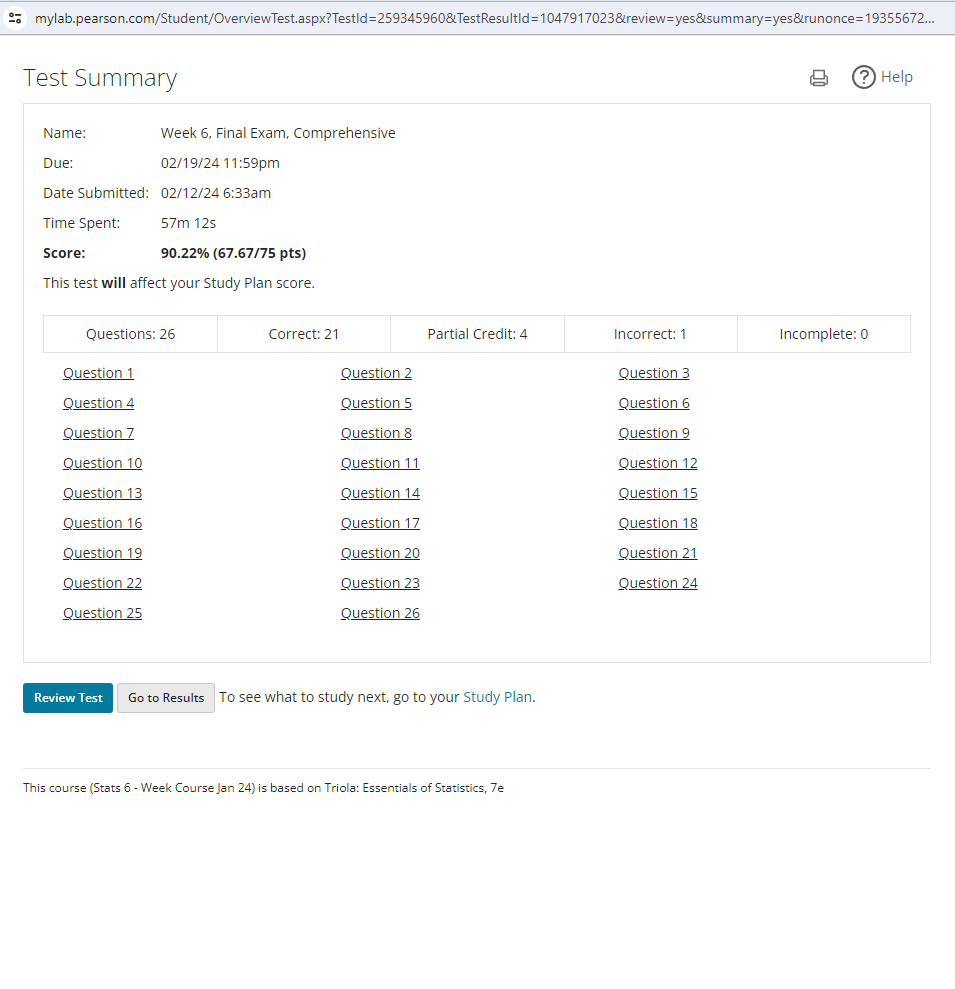Go to Question 24
Screen dimensions: 955x989
coord(657,583)
